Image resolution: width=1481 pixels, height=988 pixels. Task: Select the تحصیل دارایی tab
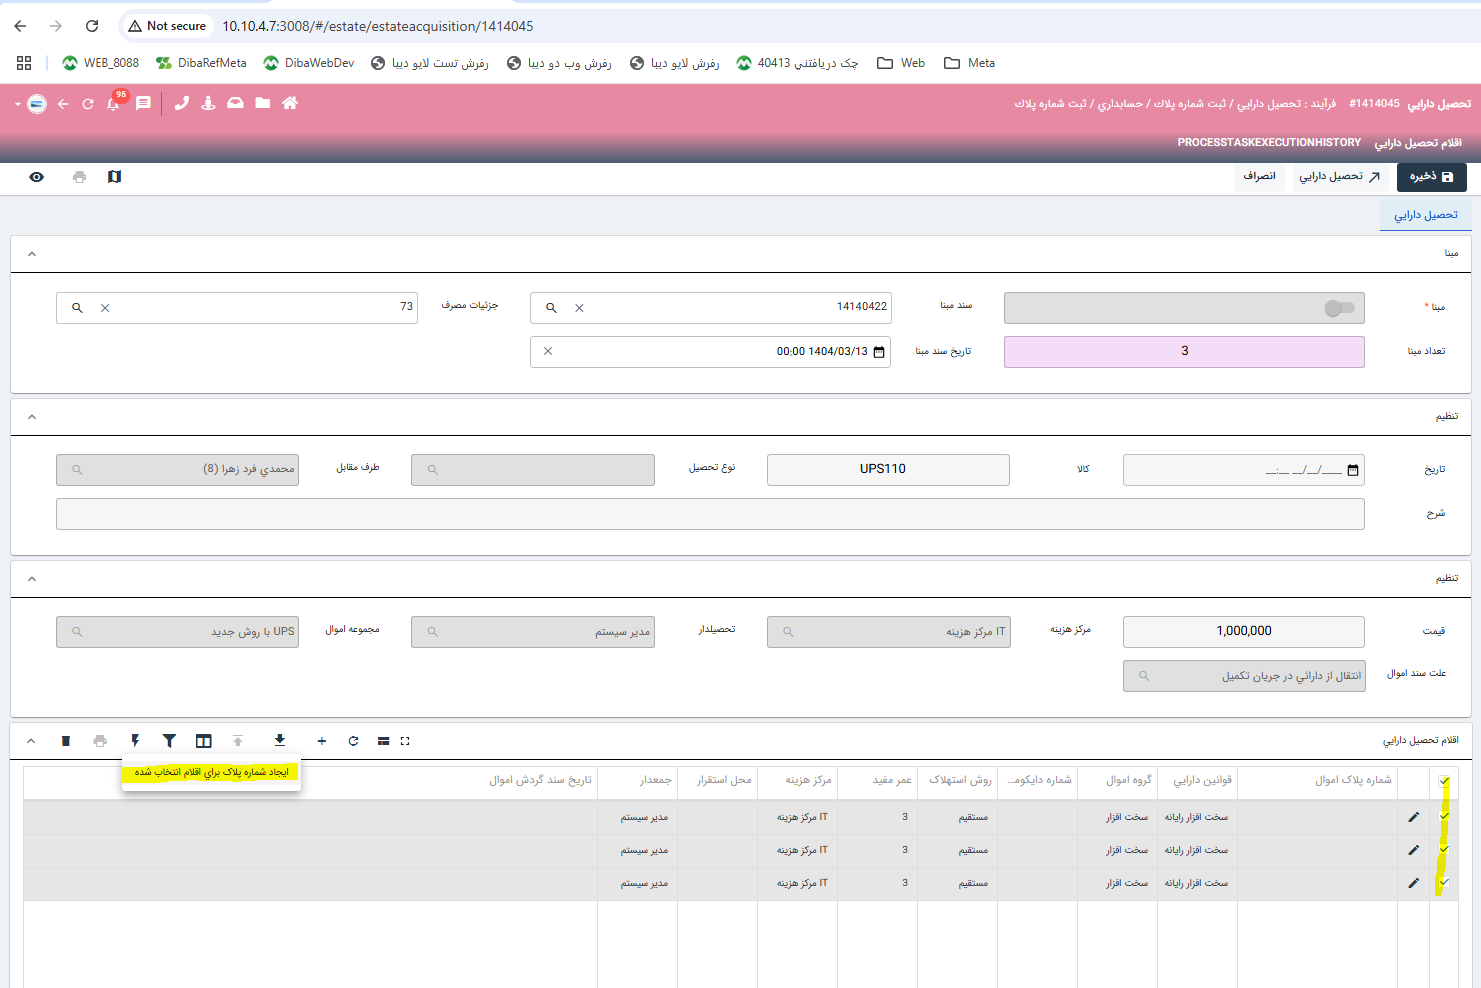click(x=1425, y=215)
